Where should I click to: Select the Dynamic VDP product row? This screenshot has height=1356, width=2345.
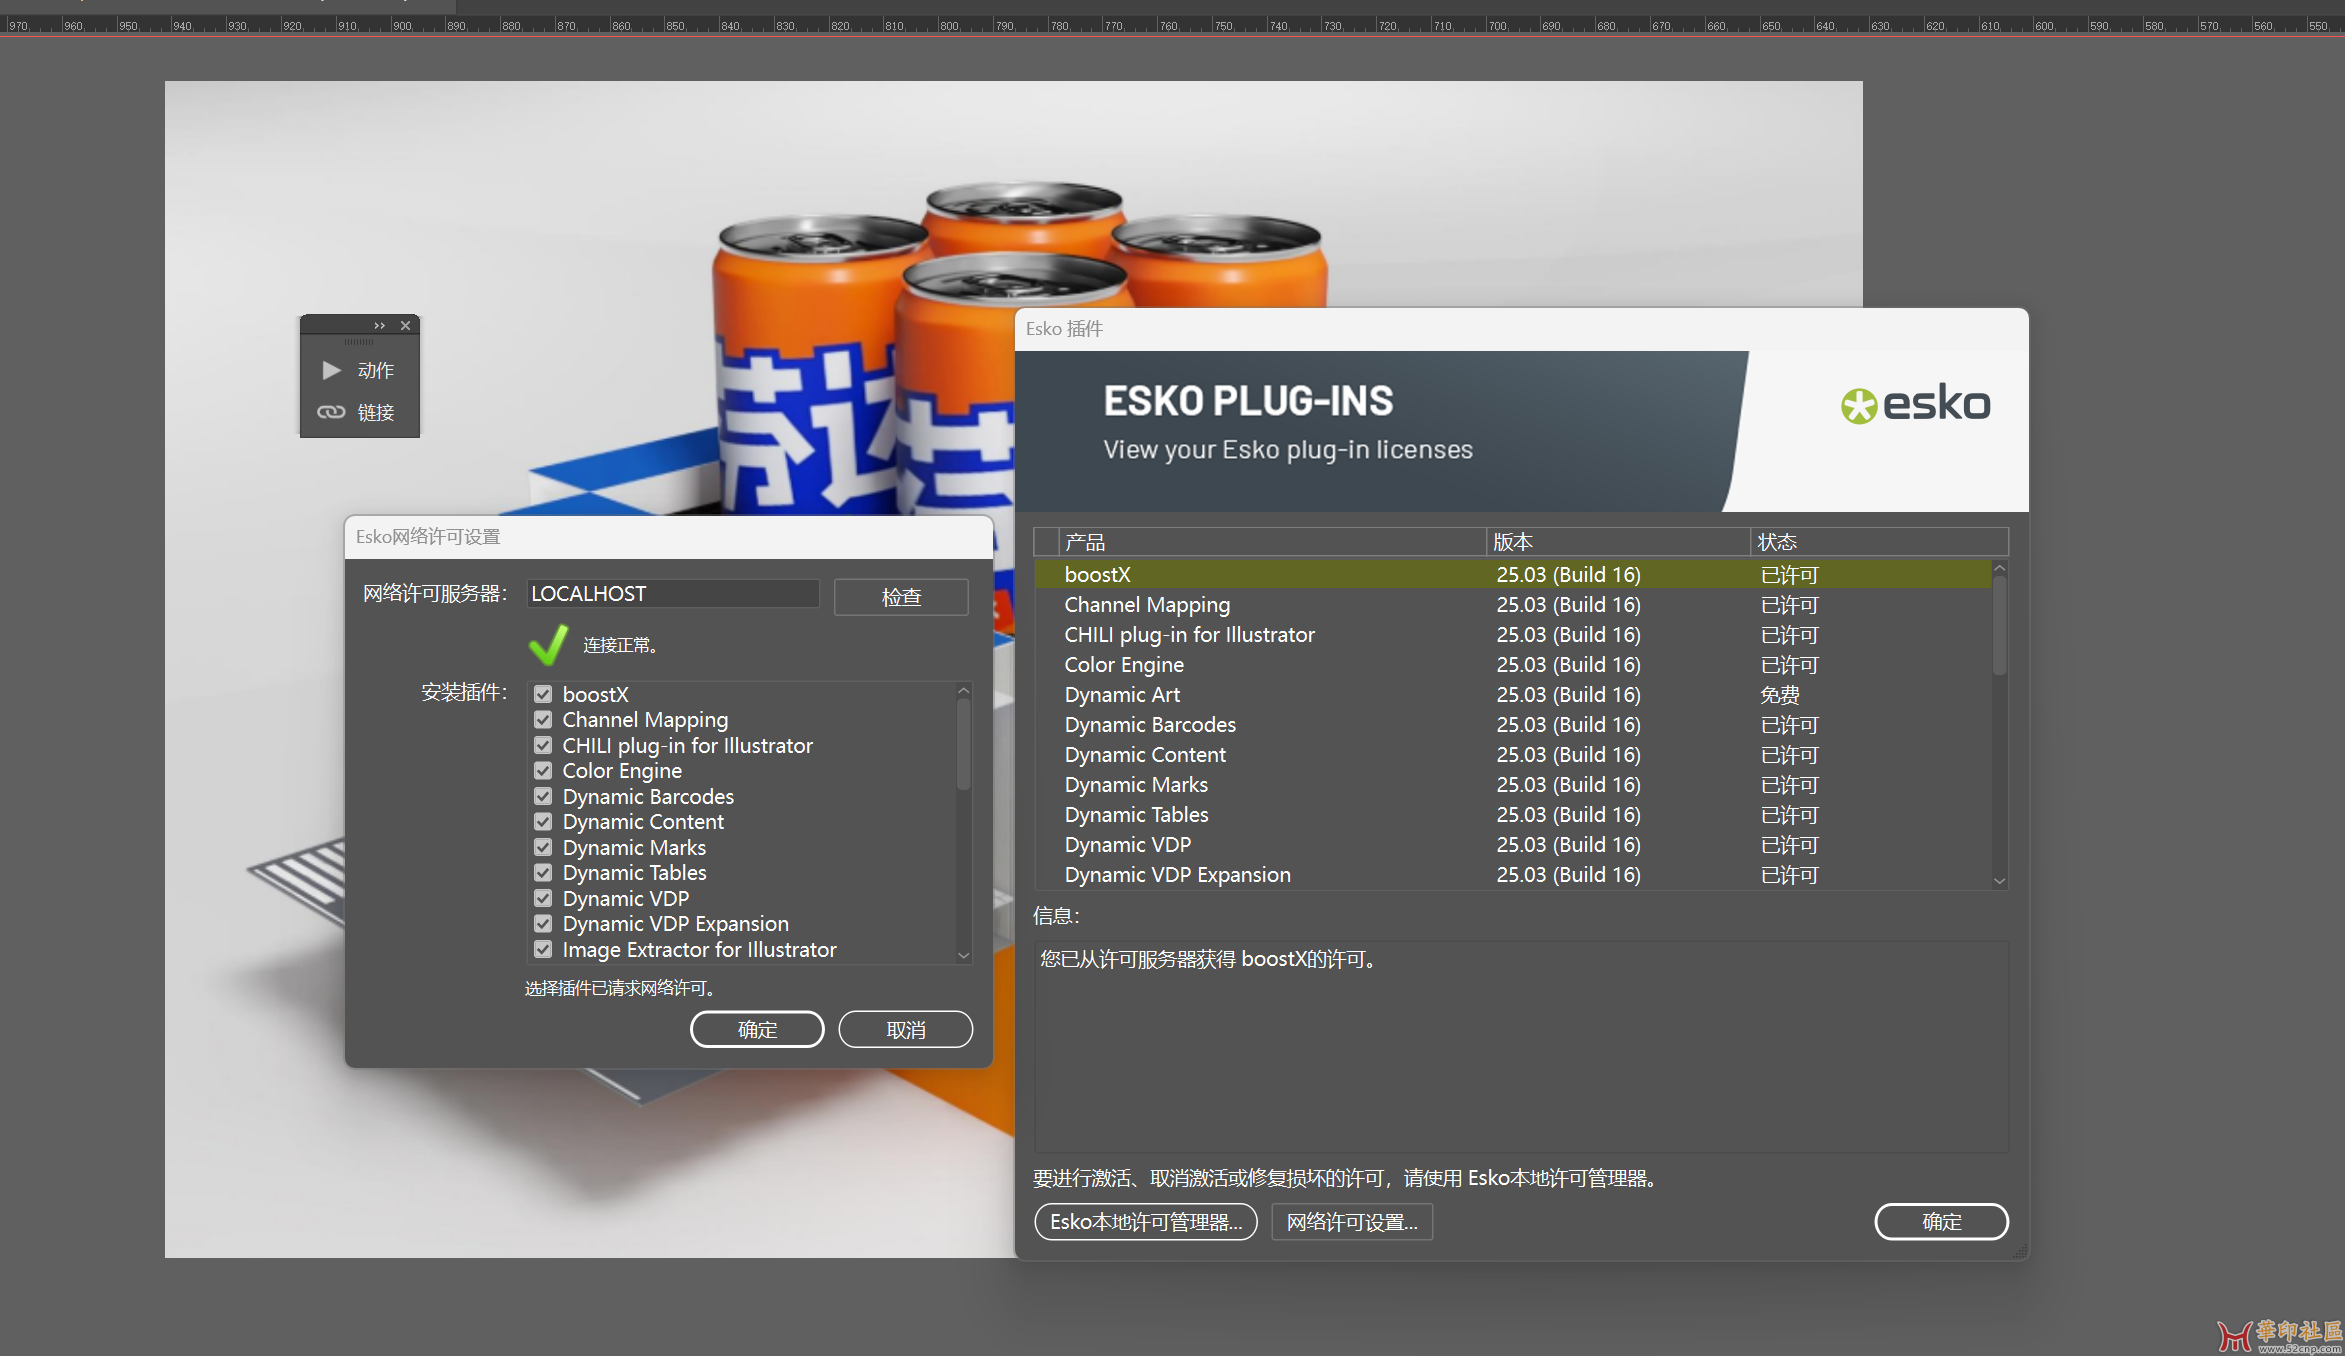1512,845
